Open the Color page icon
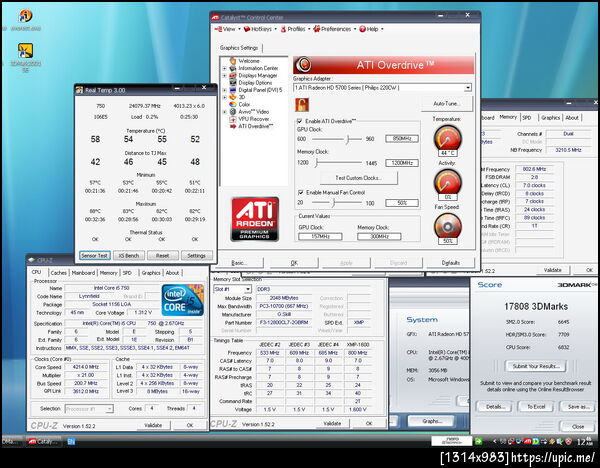Viewport: 600px width, 468px height. click(x=233, y=104)
